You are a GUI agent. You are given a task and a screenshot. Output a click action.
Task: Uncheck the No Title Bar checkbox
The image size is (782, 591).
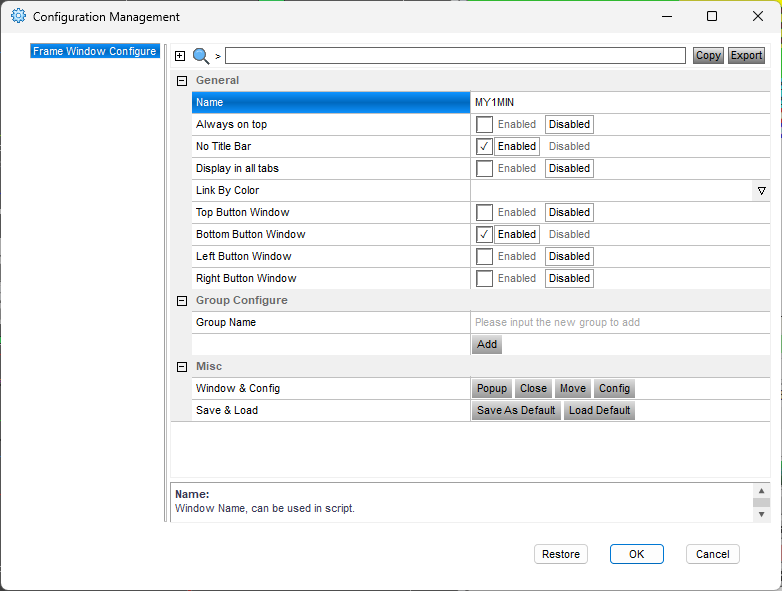click(x=484, y=147)
